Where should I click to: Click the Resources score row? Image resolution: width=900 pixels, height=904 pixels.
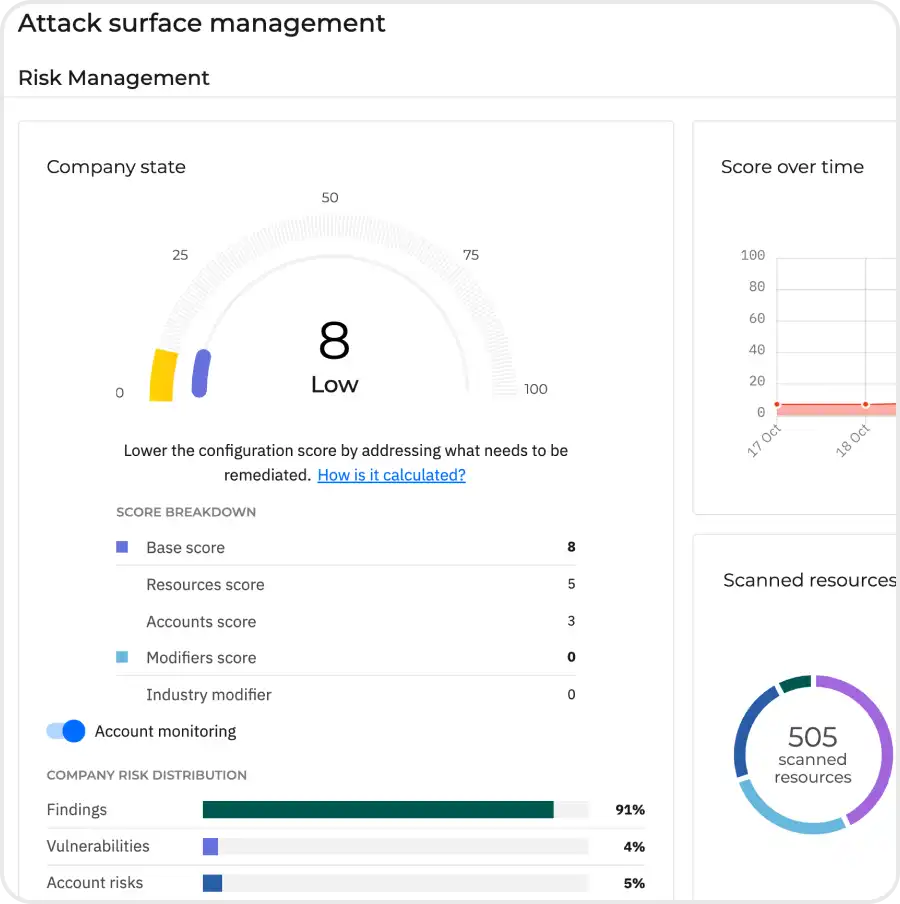[x=346, y=584]
